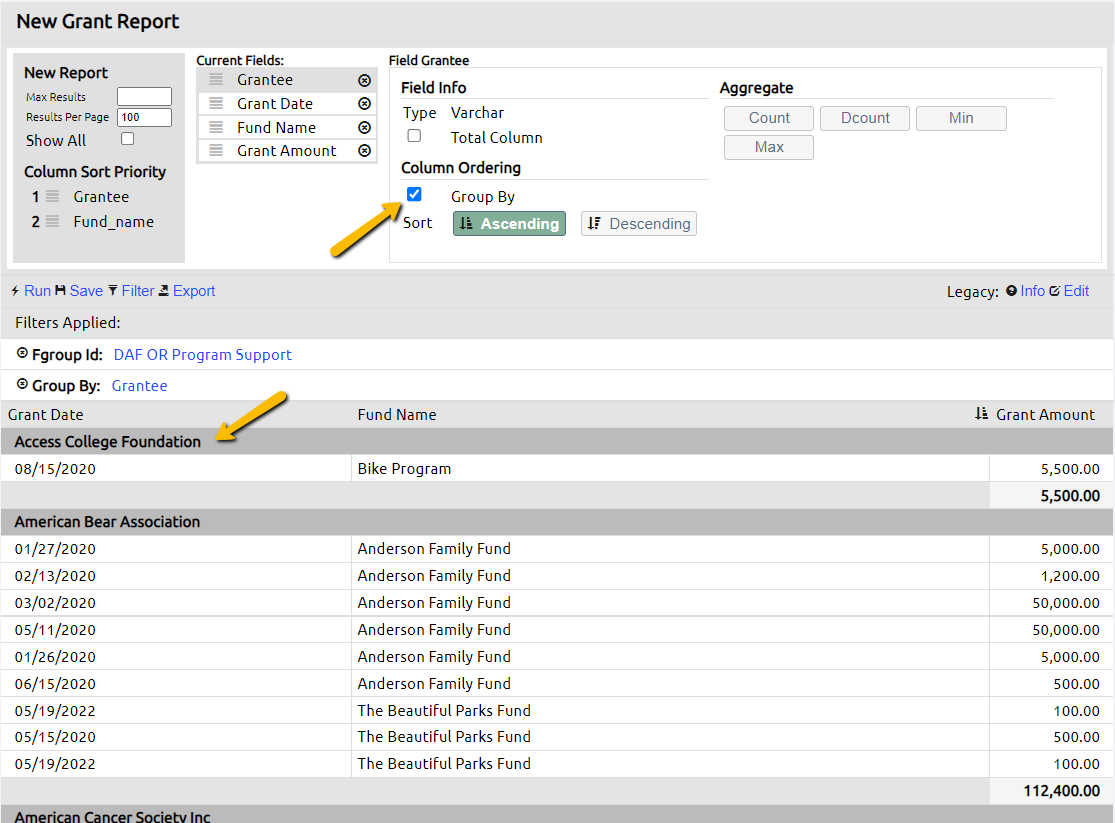The image size is (1115, 823).
Task: Select the Grant Date field in Current Fields
Action: (287, 104)
